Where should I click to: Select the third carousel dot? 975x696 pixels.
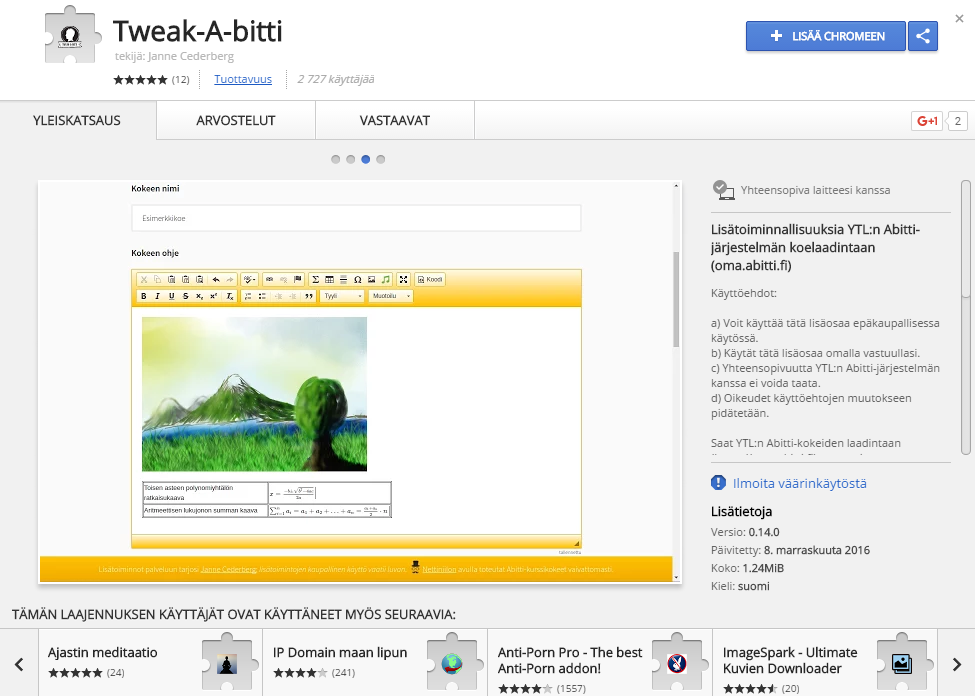pyautogui.click(x=366, y=159)
